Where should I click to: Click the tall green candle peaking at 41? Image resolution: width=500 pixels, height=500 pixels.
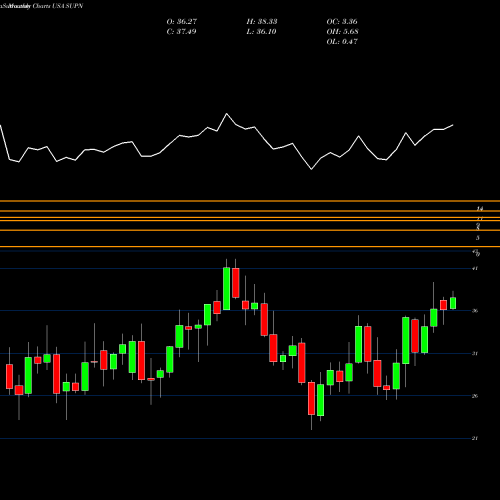(x=226, y=289)
